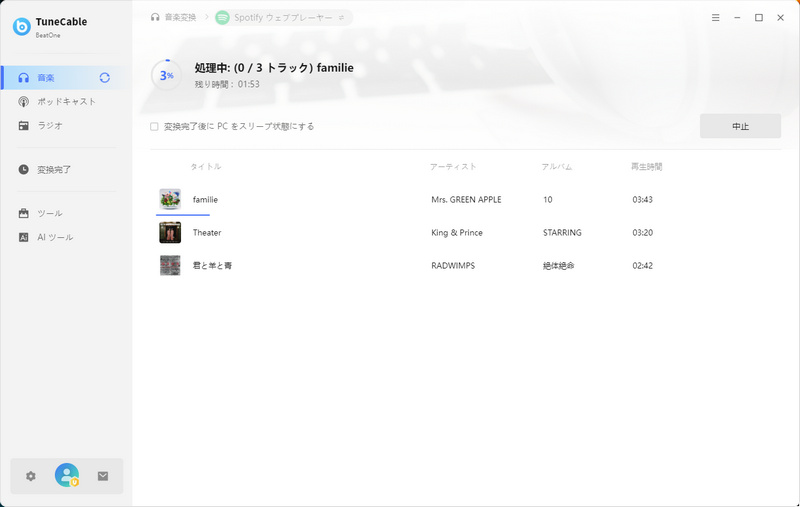Click the 3% progress circle
The image size is (800, 507).
pyautogui.click(x=166, y=75)
